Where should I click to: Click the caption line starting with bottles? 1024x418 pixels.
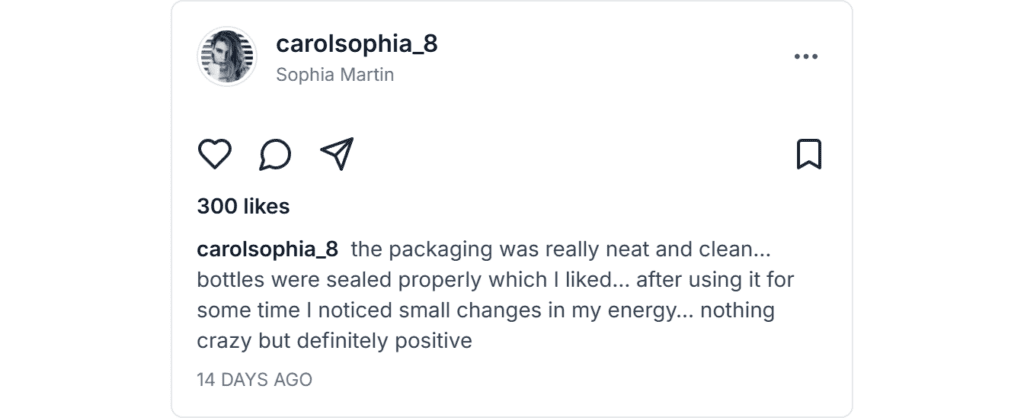click(495, 280)
